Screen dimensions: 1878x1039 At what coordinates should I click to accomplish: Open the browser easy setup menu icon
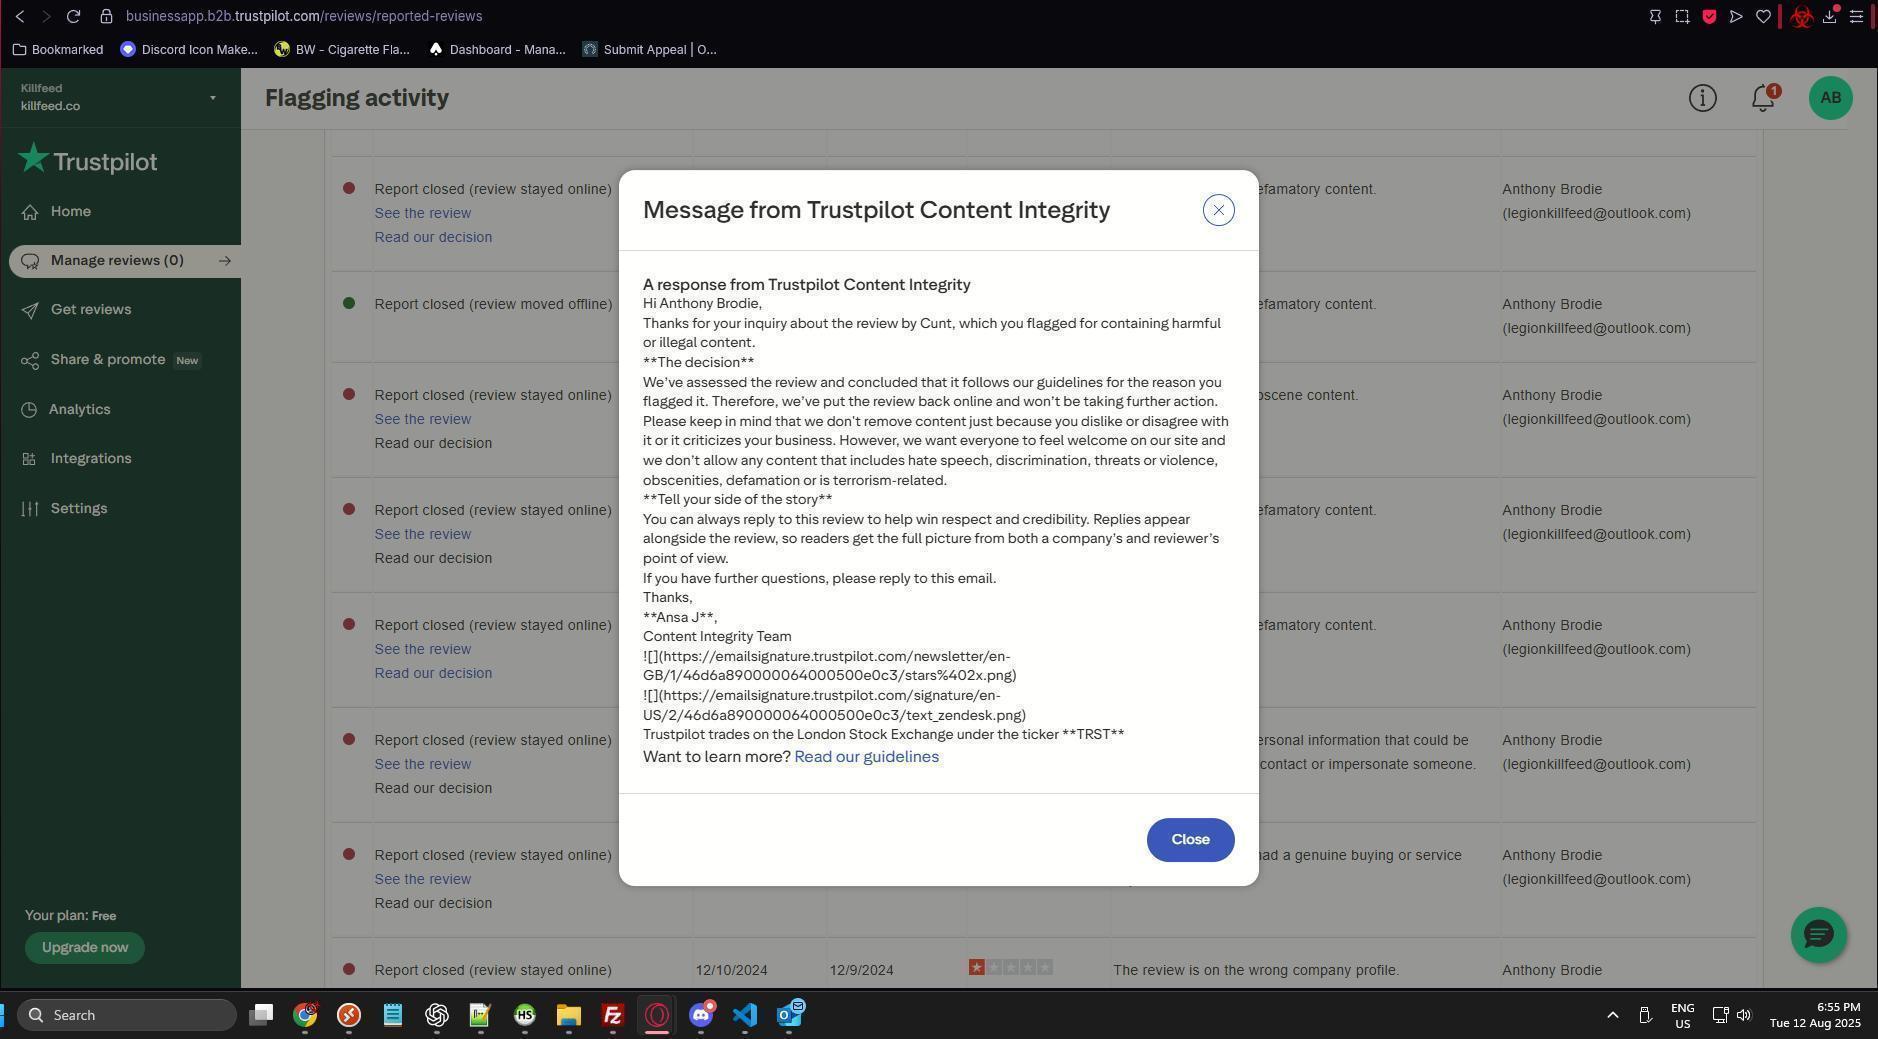point(1857,16)
